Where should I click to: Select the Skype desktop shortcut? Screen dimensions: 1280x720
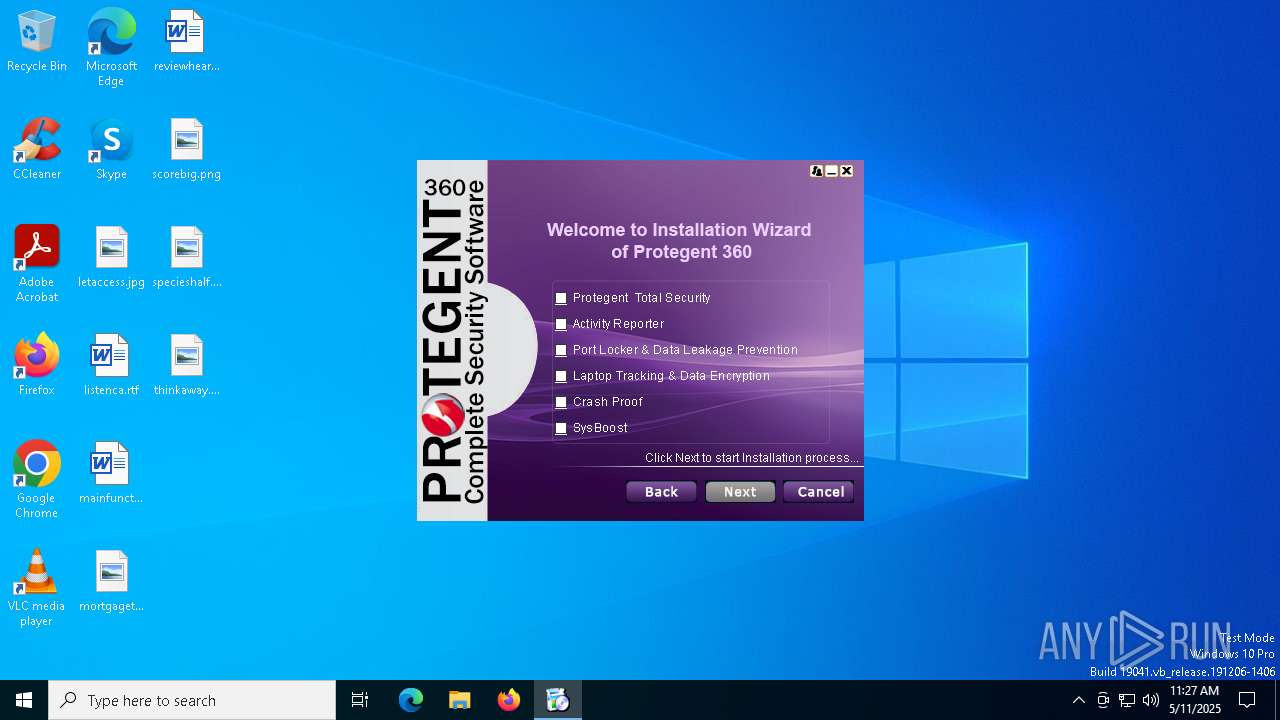[x=111, y=150]
